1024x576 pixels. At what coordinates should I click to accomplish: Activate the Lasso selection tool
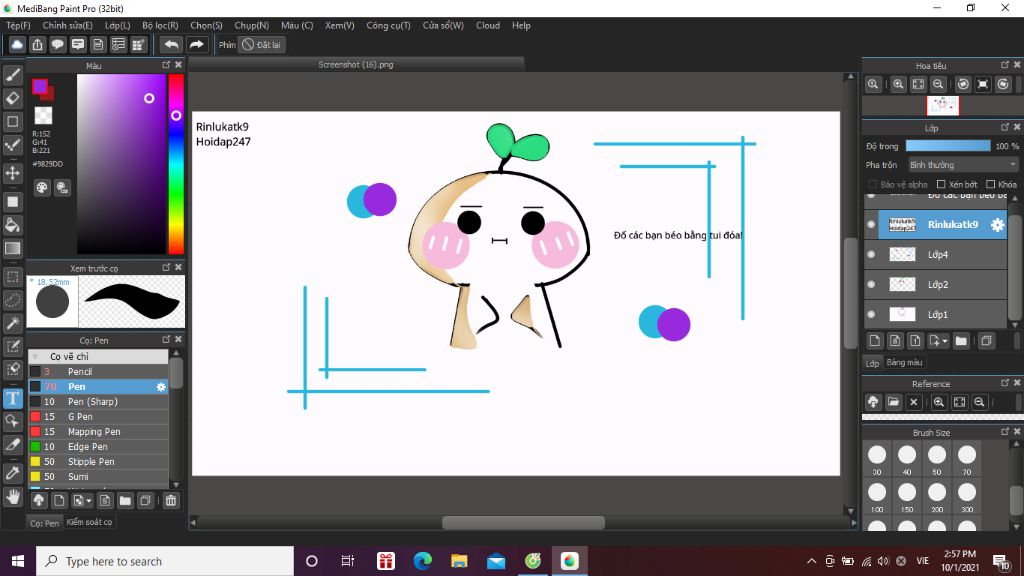coord(12,300)
